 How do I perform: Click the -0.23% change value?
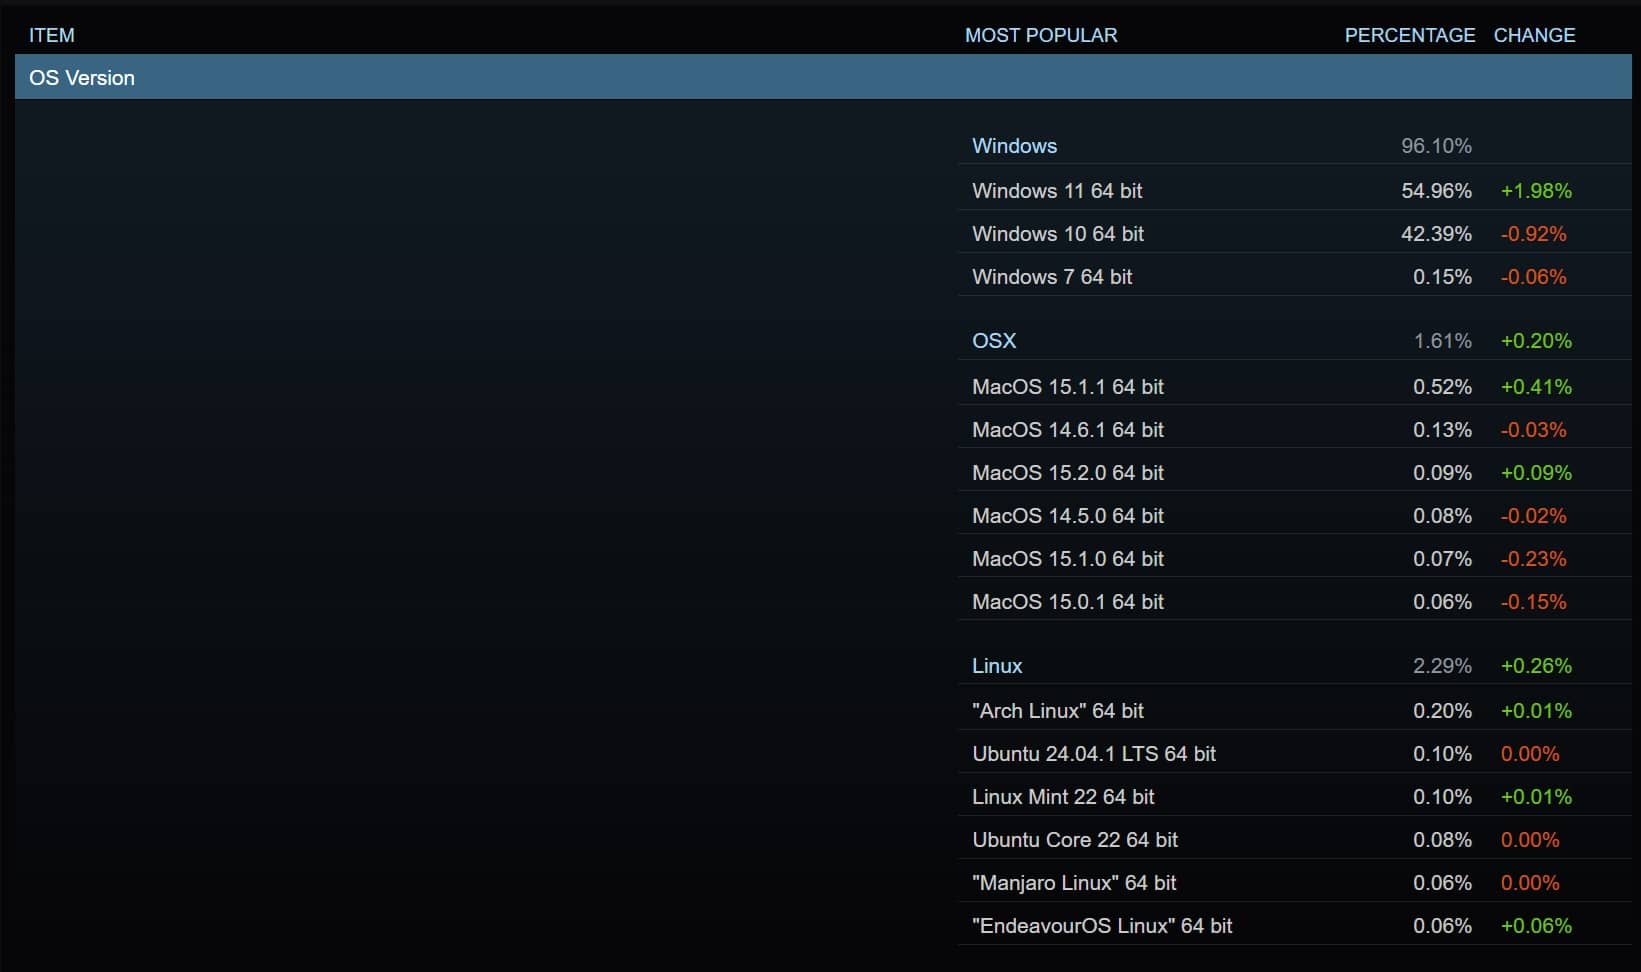(x=1534, y=558)
